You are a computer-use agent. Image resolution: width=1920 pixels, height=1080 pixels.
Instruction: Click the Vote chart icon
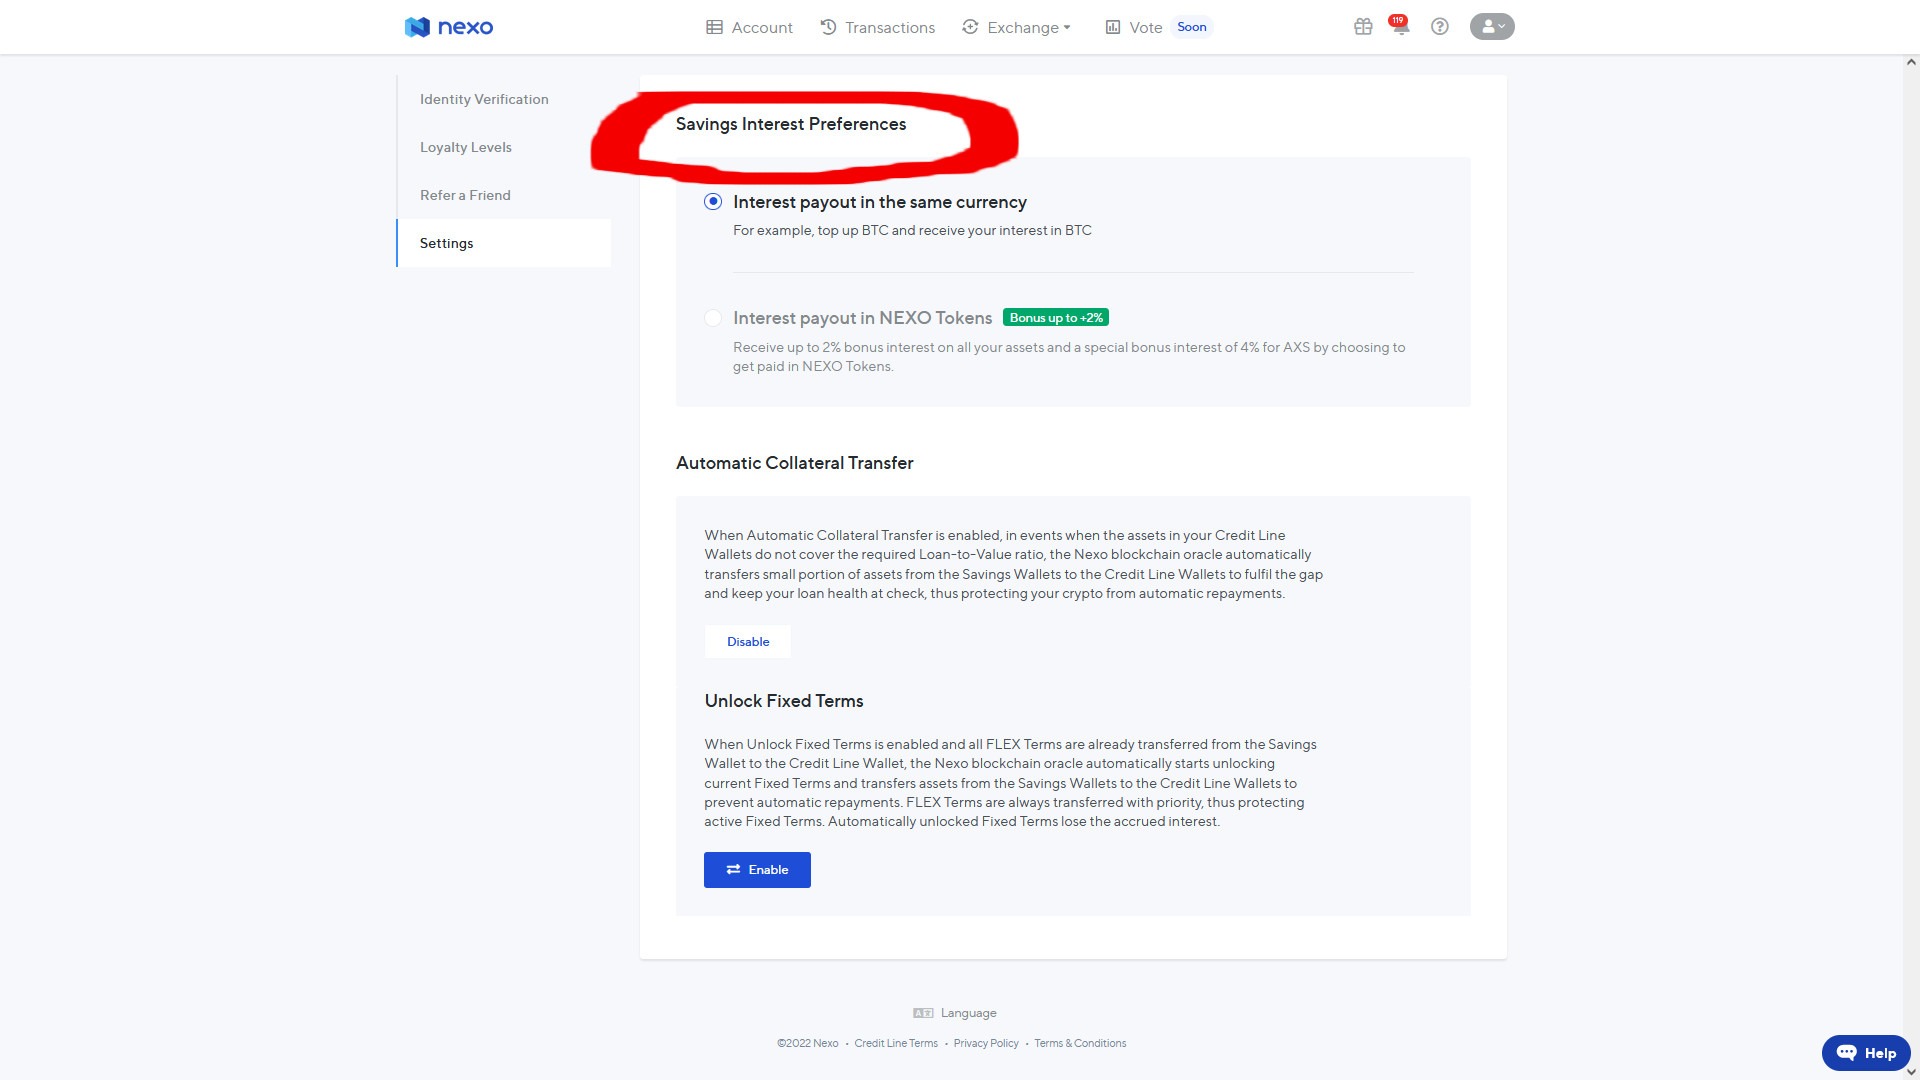point(1112,27)
